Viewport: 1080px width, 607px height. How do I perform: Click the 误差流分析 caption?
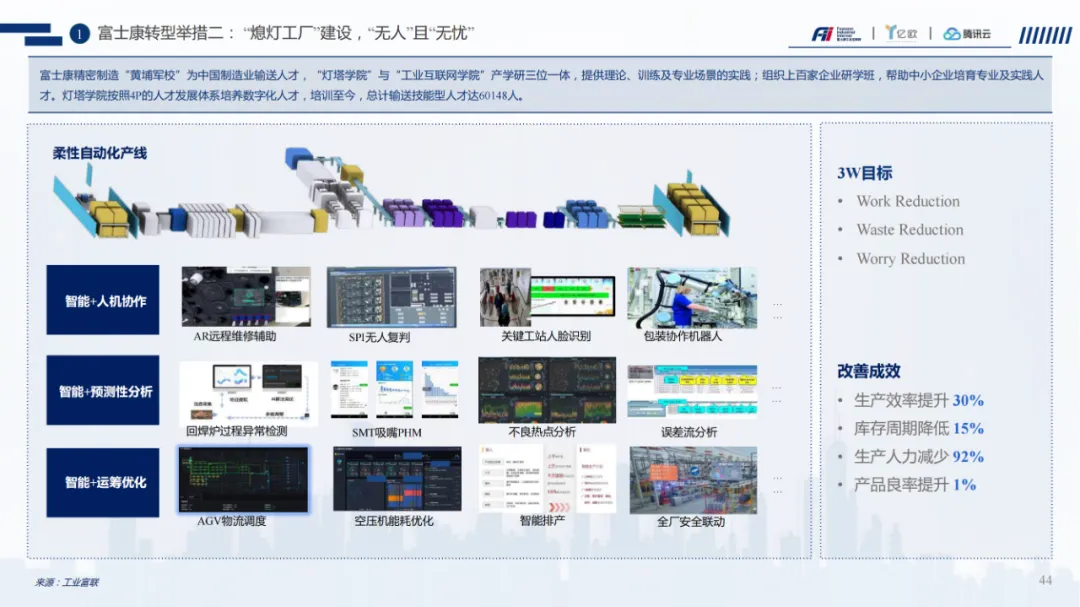[689, 432]
